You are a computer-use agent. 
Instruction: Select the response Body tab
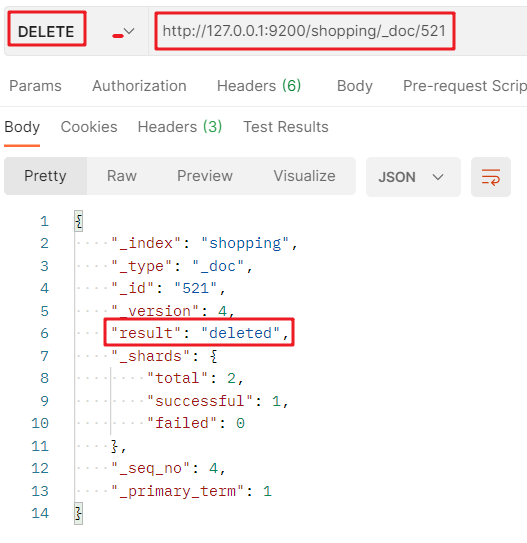point(22,127)
